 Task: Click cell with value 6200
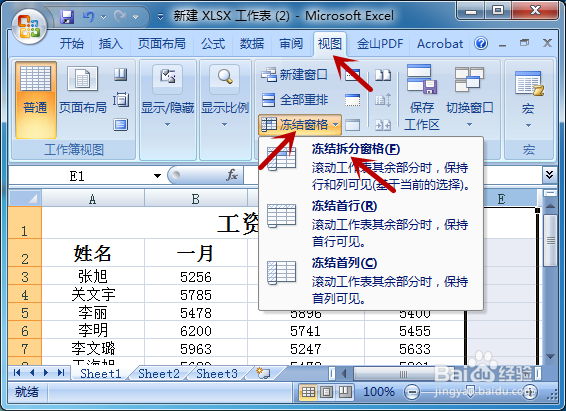pos(196,331)
